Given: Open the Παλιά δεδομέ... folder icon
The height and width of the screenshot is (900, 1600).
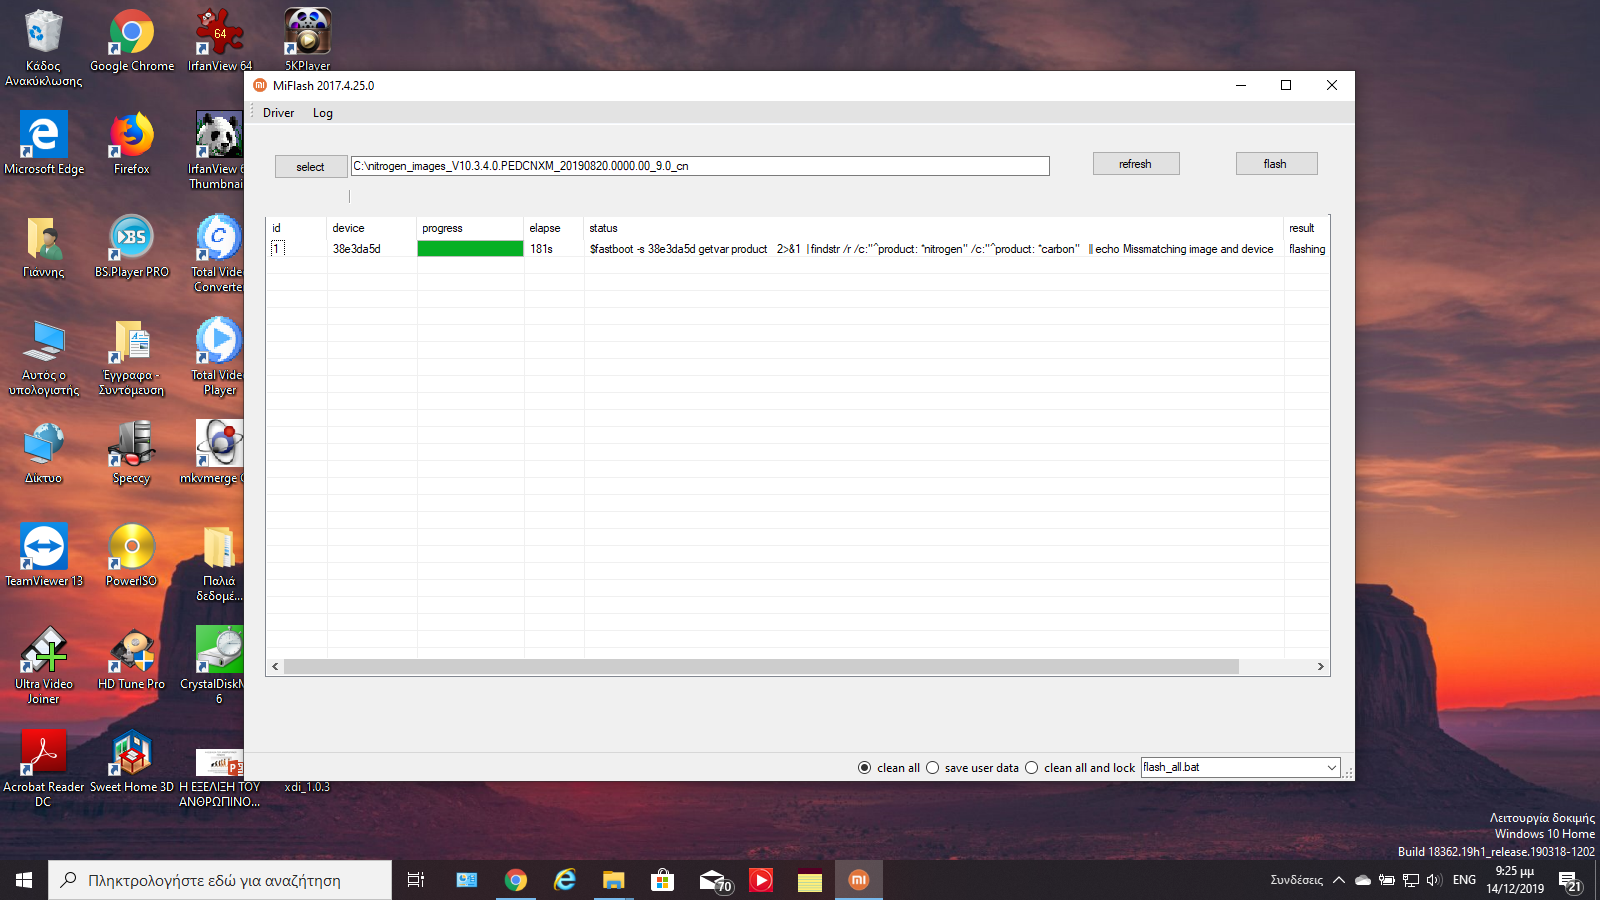Looking at the screenshot, I should (x=219, y=562).
